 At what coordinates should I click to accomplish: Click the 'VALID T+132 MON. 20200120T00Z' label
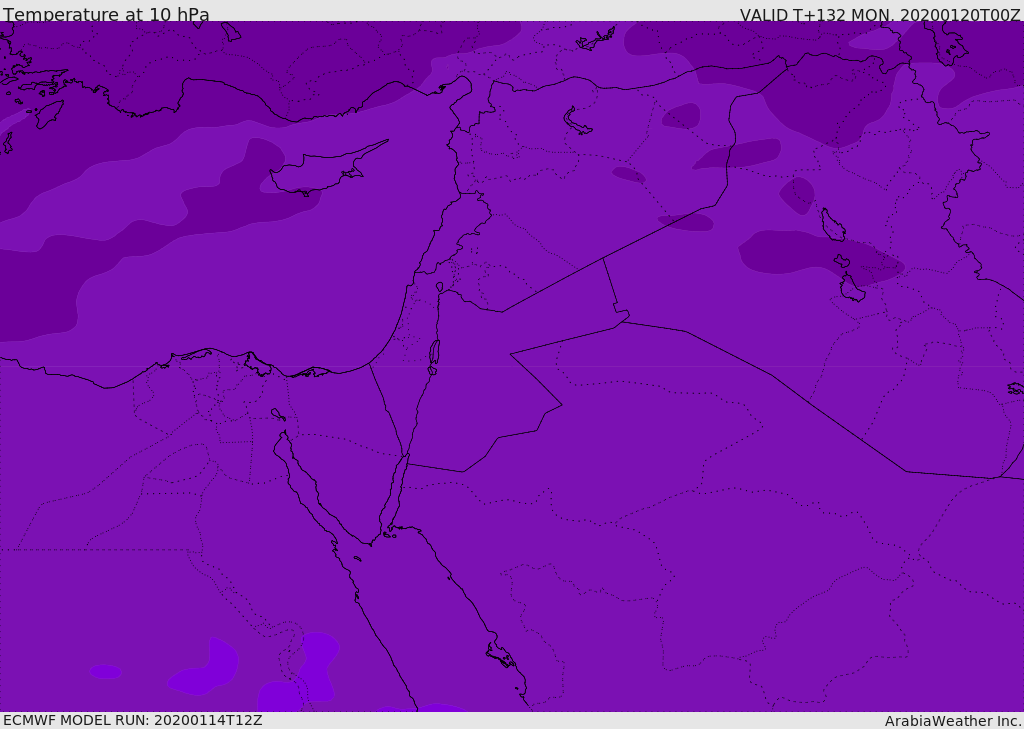pos(880,14)
